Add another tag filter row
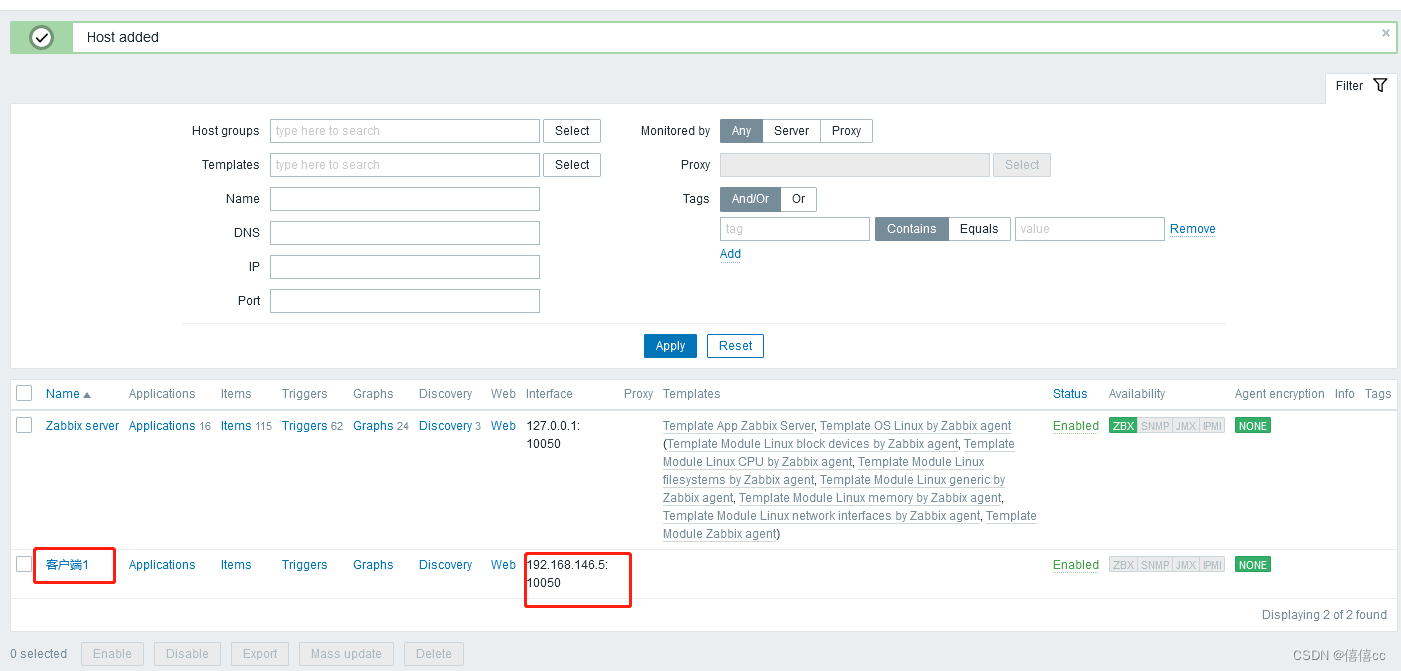The height and width of the screenshot is (671, 1401). tap(730, 254)
